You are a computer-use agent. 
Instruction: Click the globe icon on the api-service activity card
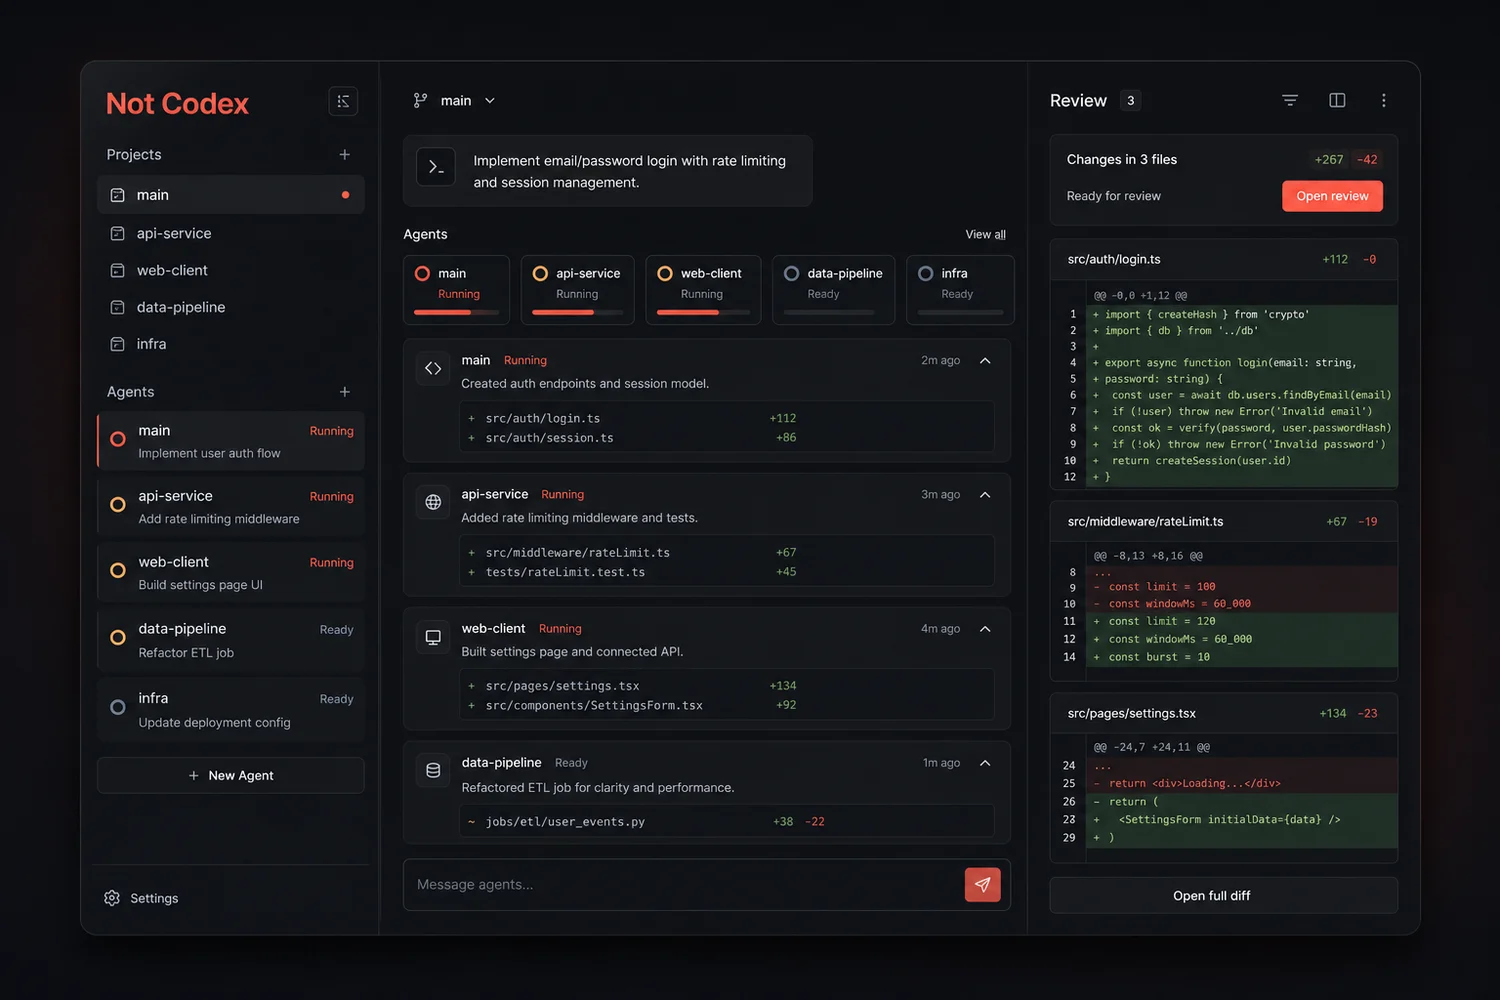(x=433, y=502)
